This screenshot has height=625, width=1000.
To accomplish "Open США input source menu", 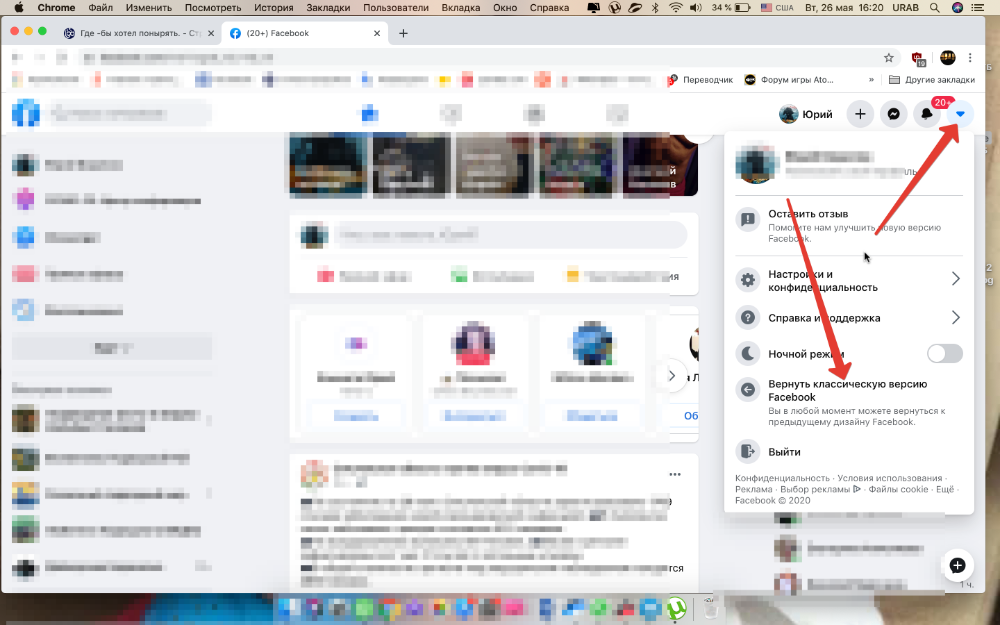I will (x=776, y=8).
